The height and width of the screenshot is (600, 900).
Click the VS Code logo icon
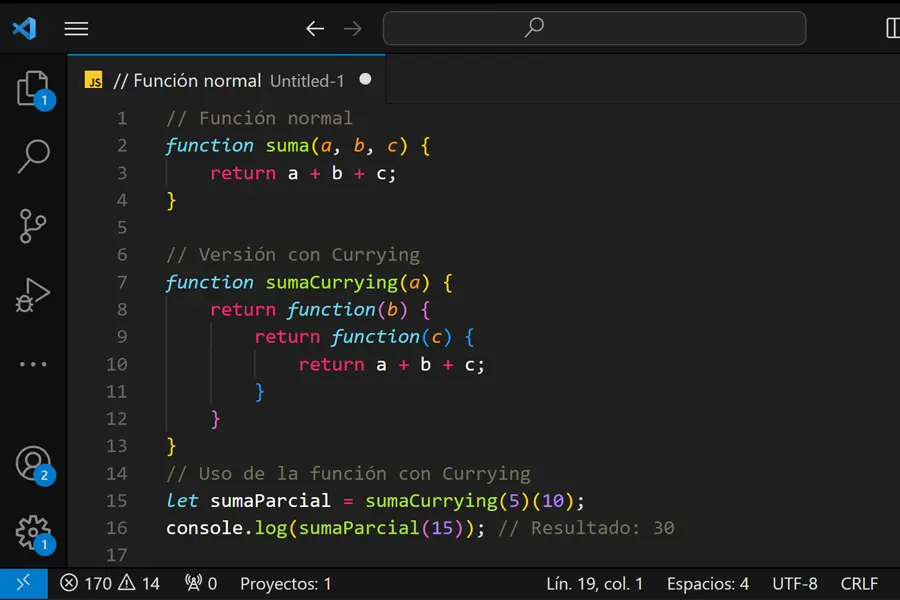25,28
